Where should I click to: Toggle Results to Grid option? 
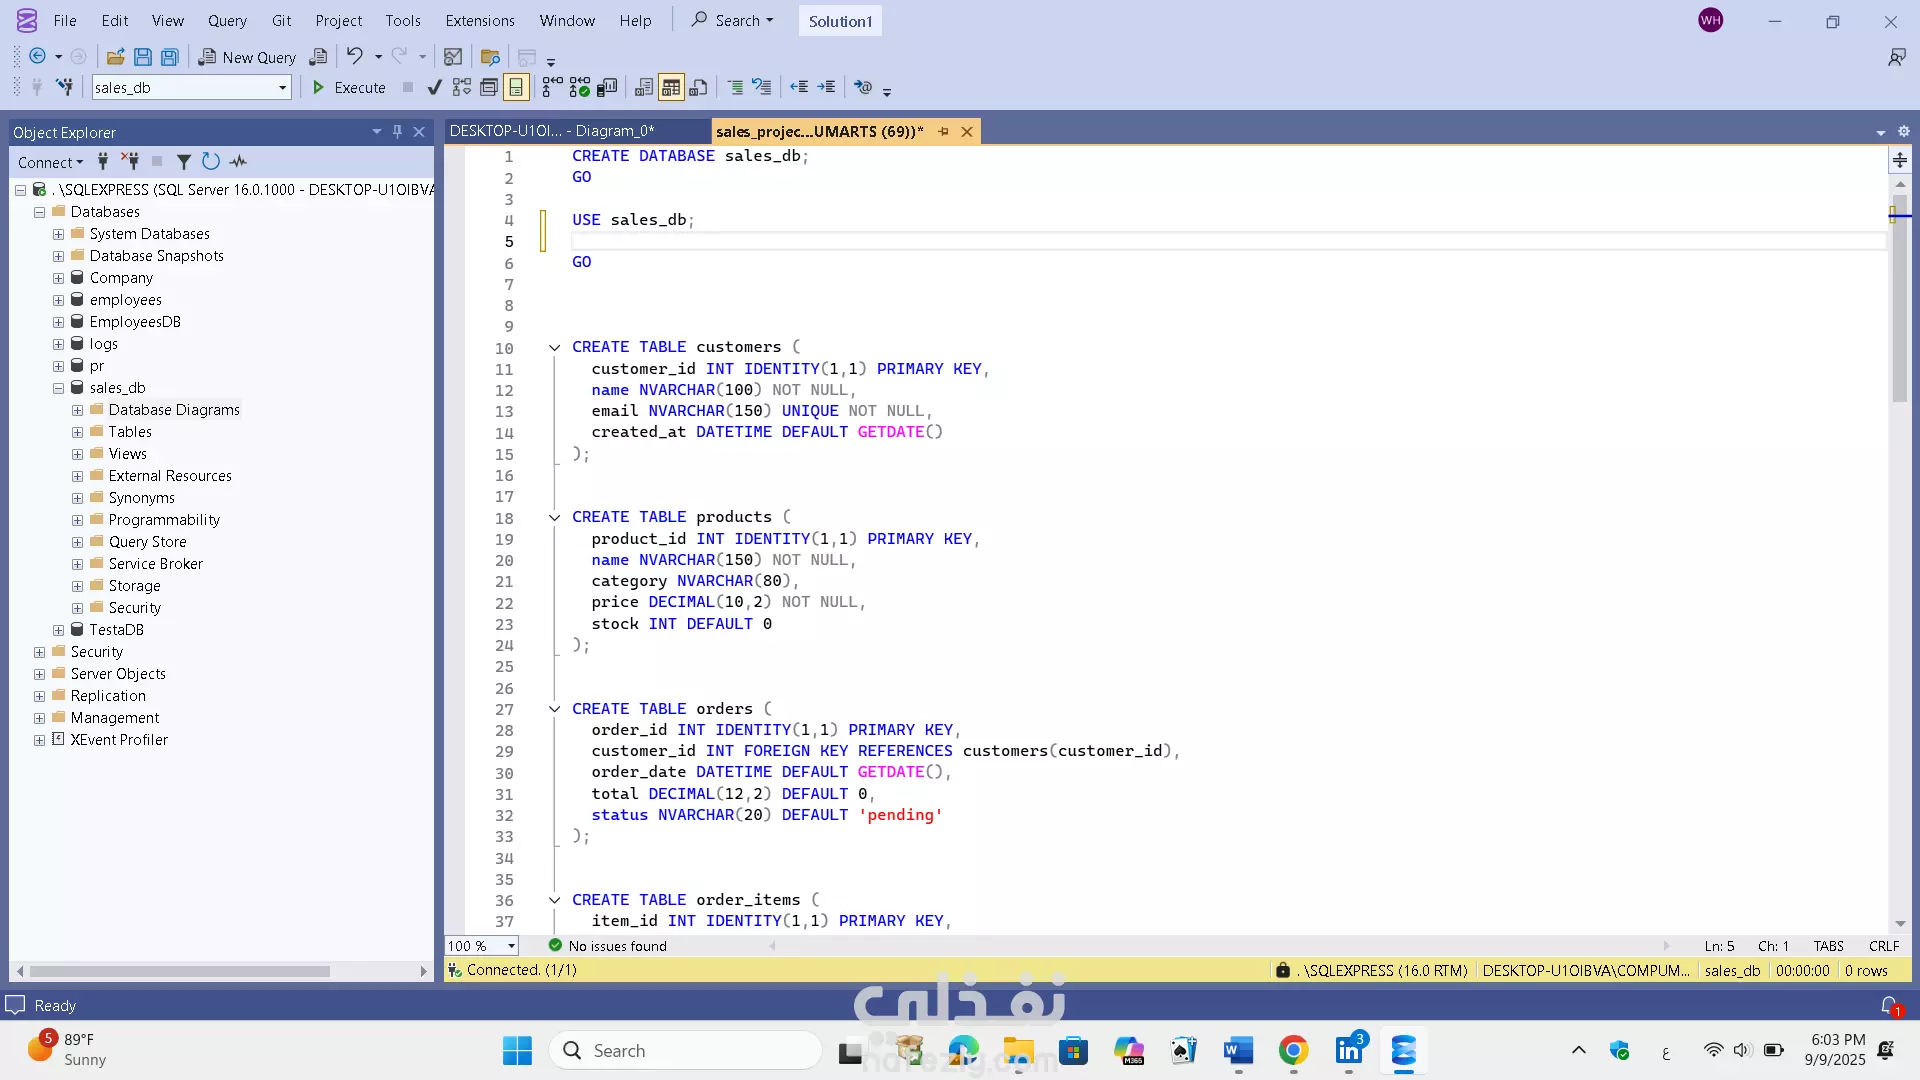671,88
